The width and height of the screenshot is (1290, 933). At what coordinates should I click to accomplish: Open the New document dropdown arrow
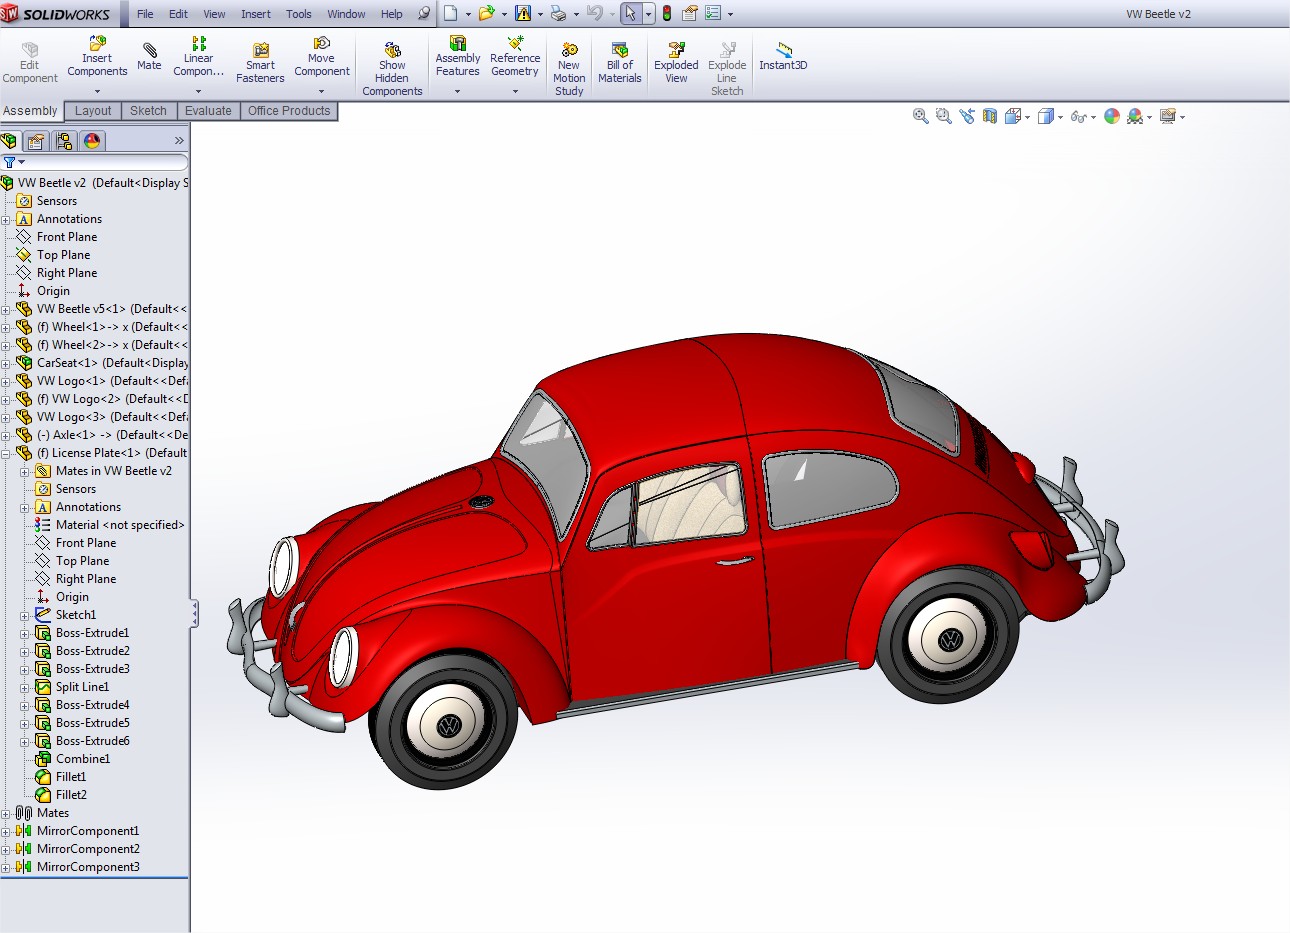(468, 15)
